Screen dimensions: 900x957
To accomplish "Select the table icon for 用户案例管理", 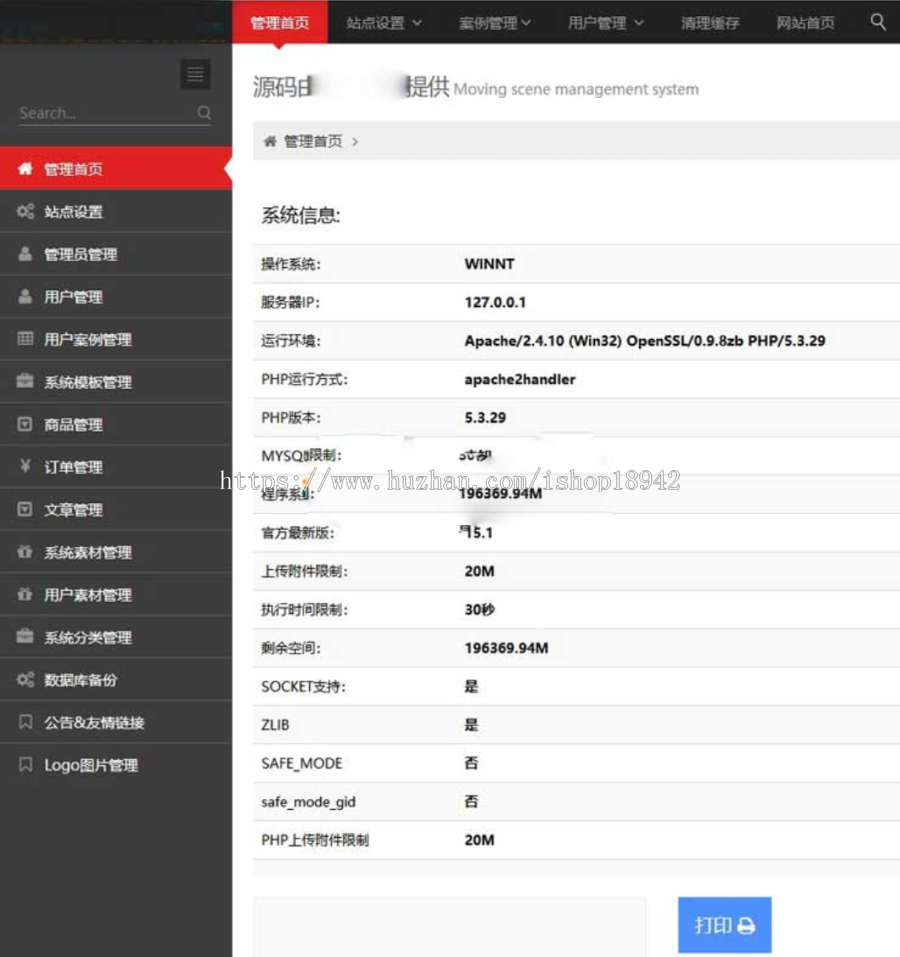I will click(x=25, y=339).
